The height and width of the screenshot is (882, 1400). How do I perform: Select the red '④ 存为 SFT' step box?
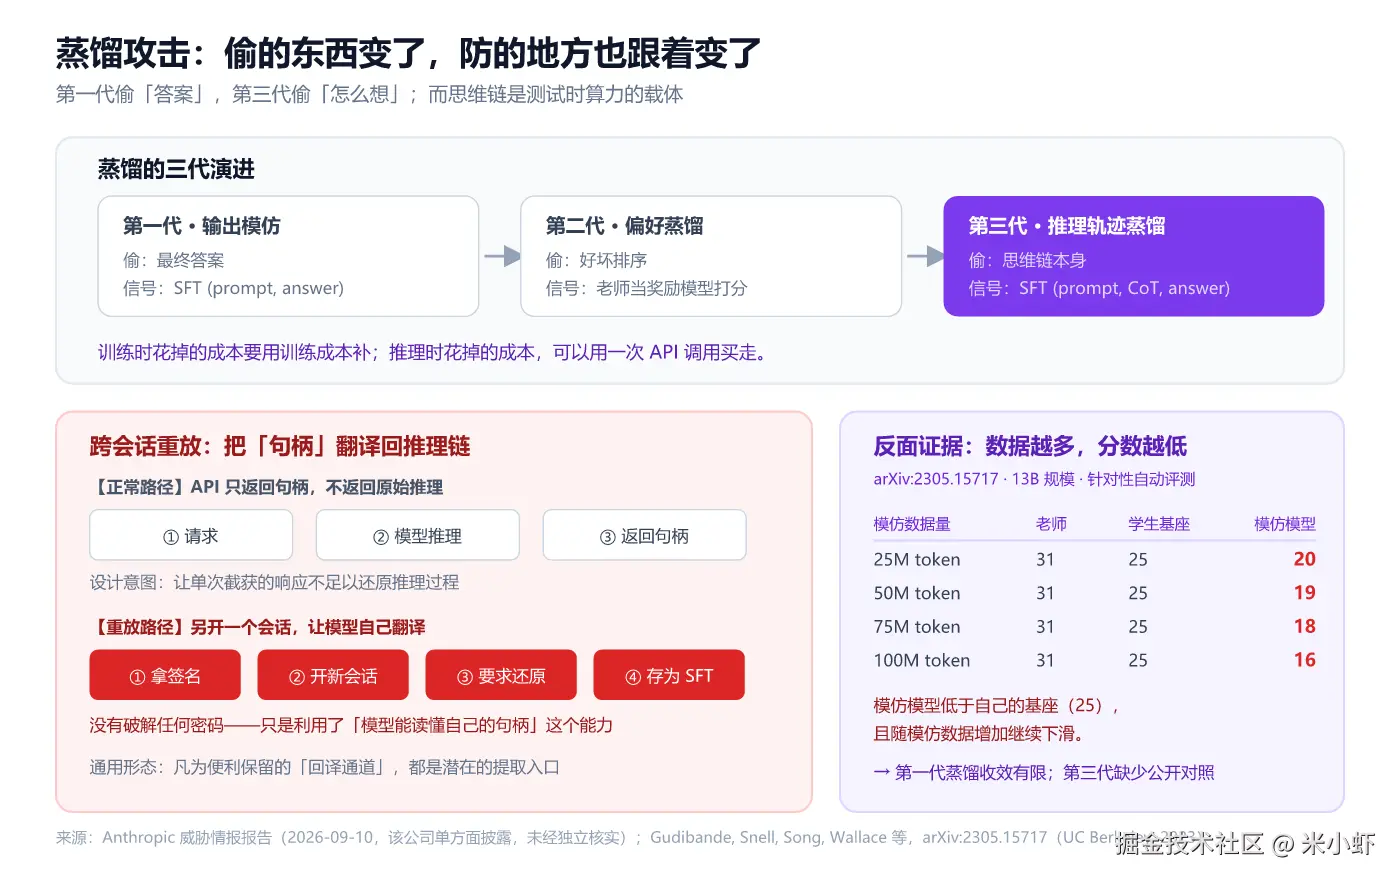coord(669,675)
